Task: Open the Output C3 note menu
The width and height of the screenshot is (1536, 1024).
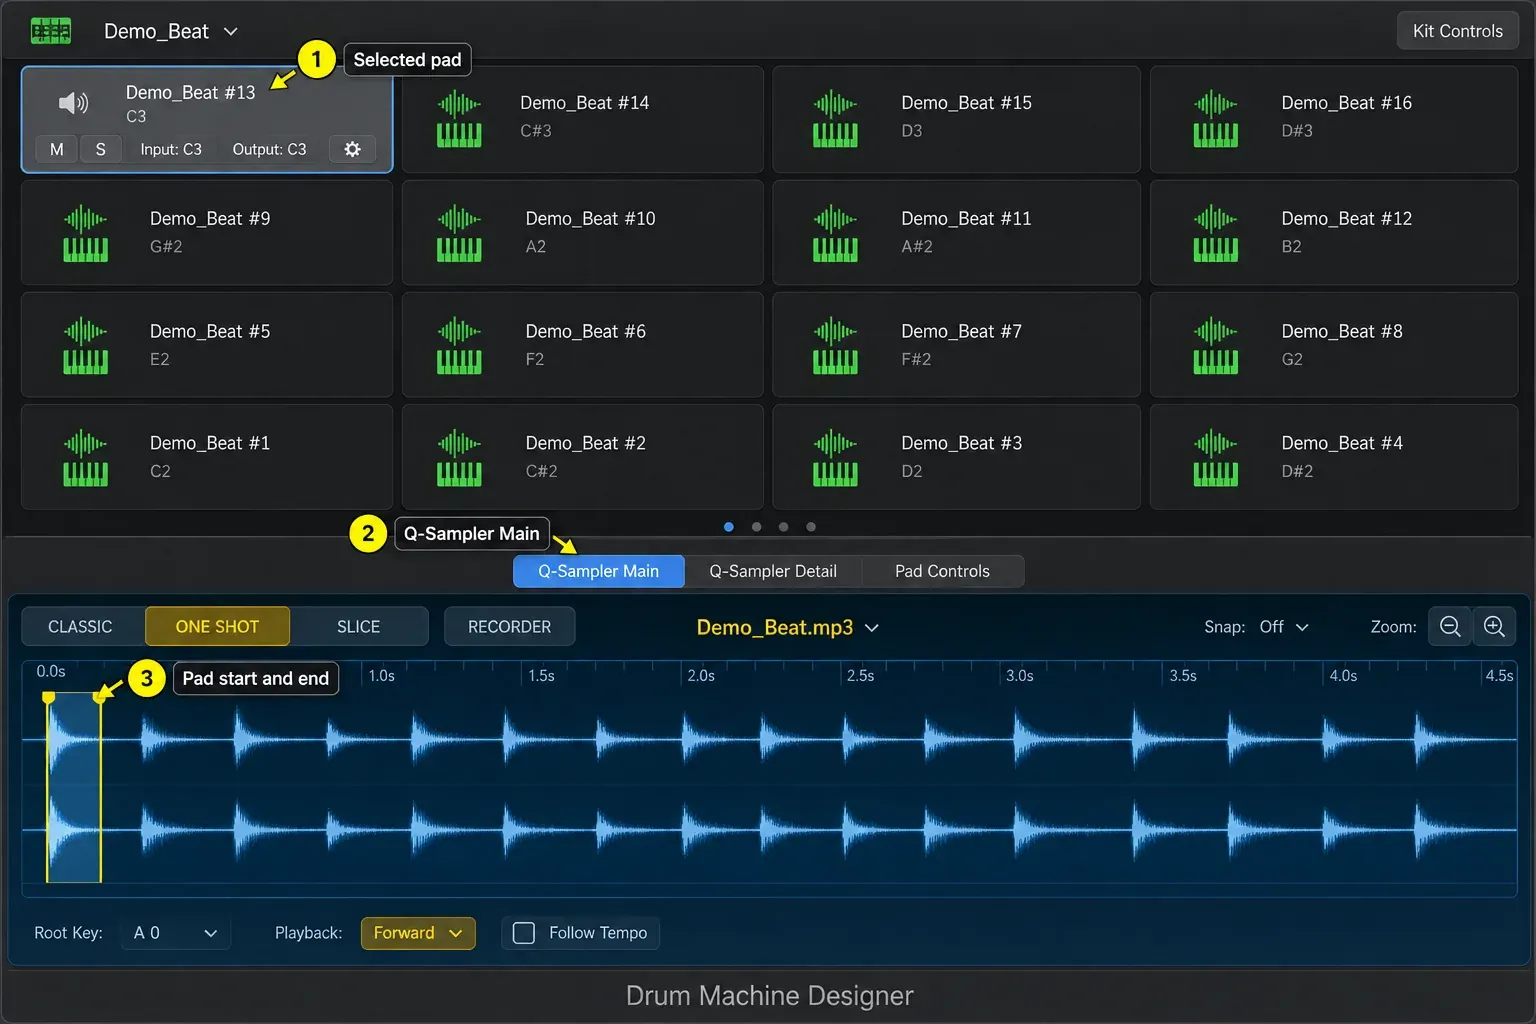Action: [x=269, y=149]
